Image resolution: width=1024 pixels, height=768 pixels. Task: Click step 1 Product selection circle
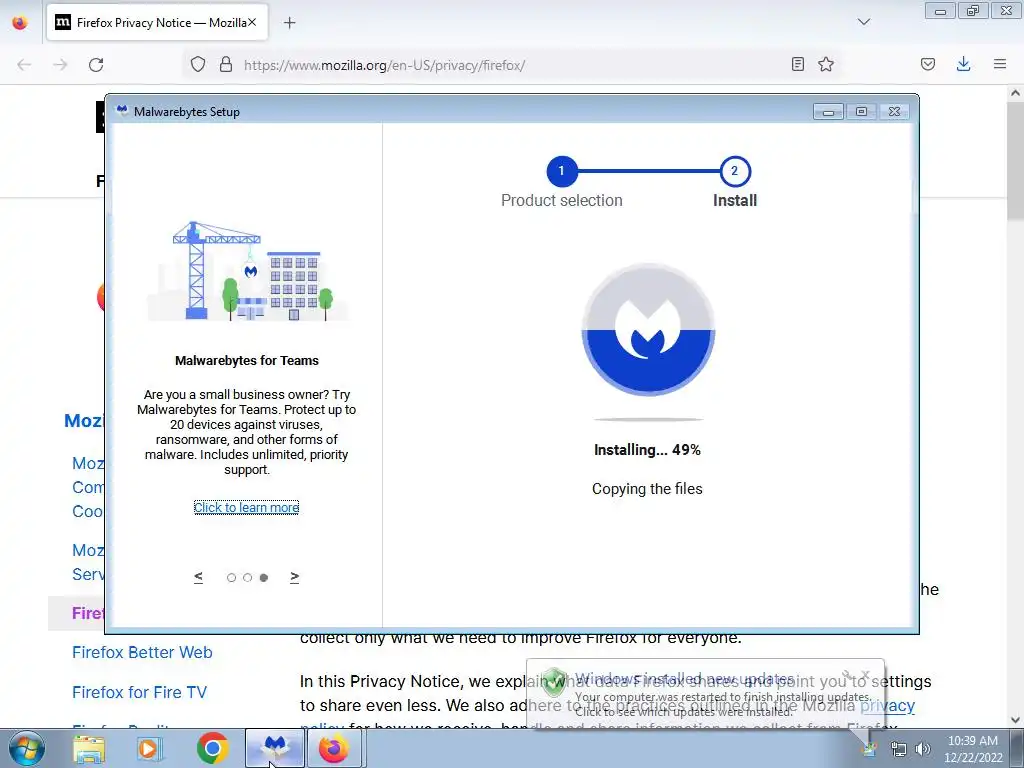(561, 171)
